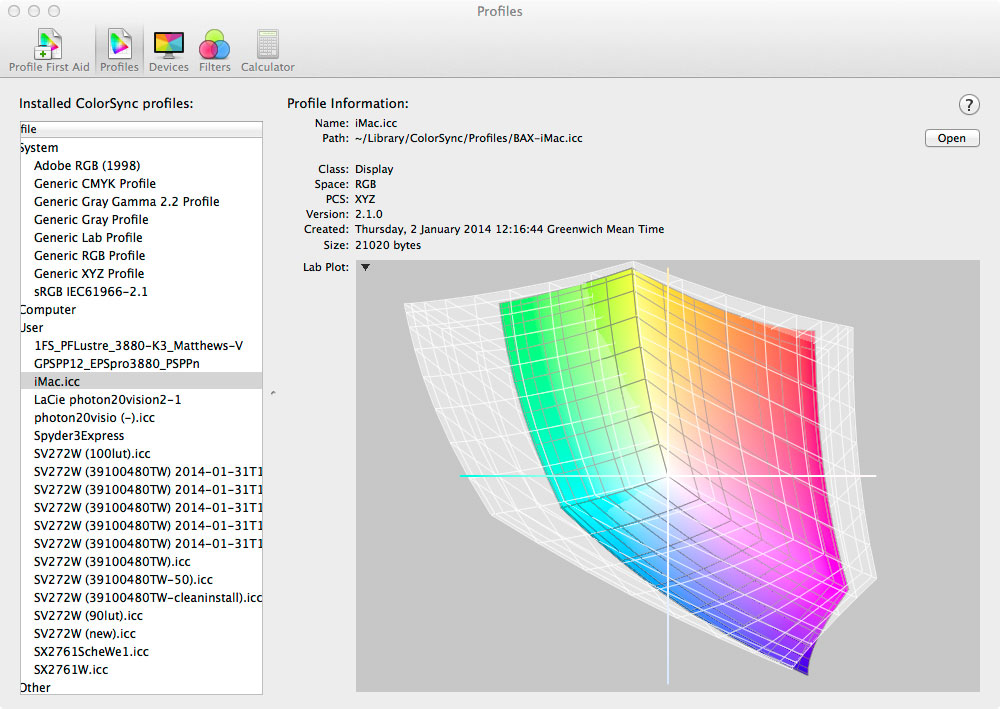1000x709 pixels.
Task: Click the split-pane divider handle dot
Action: click(273, 393)
